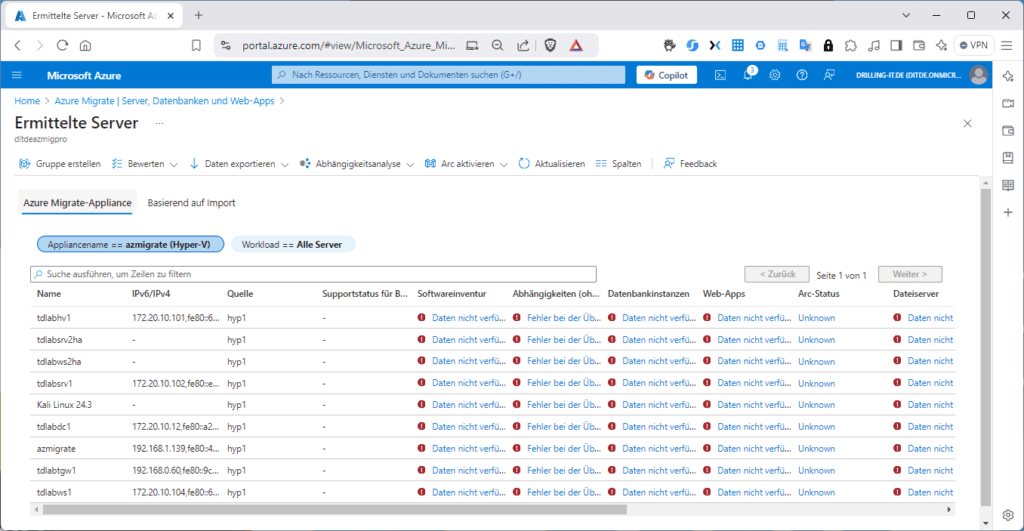Viewport: 1024px width, 531px height.
Task: Open the Azure portal hamburger menu
Action: click(17, 75)
